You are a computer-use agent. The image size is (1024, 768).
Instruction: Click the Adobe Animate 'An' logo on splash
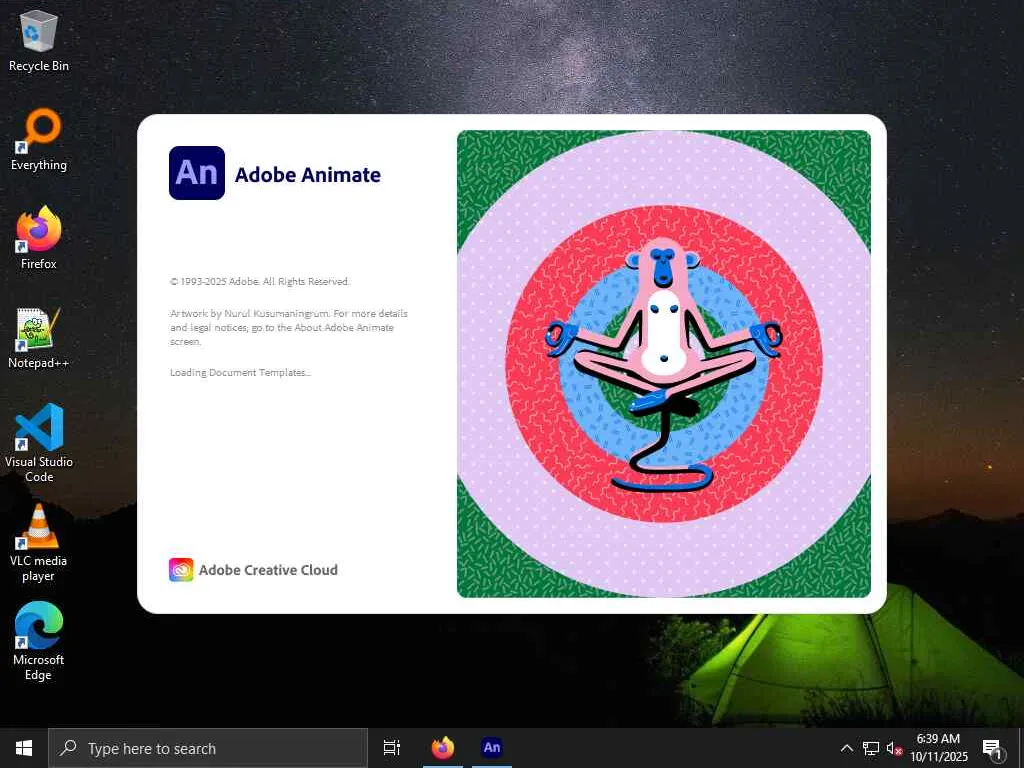click(x=197, y=173)
